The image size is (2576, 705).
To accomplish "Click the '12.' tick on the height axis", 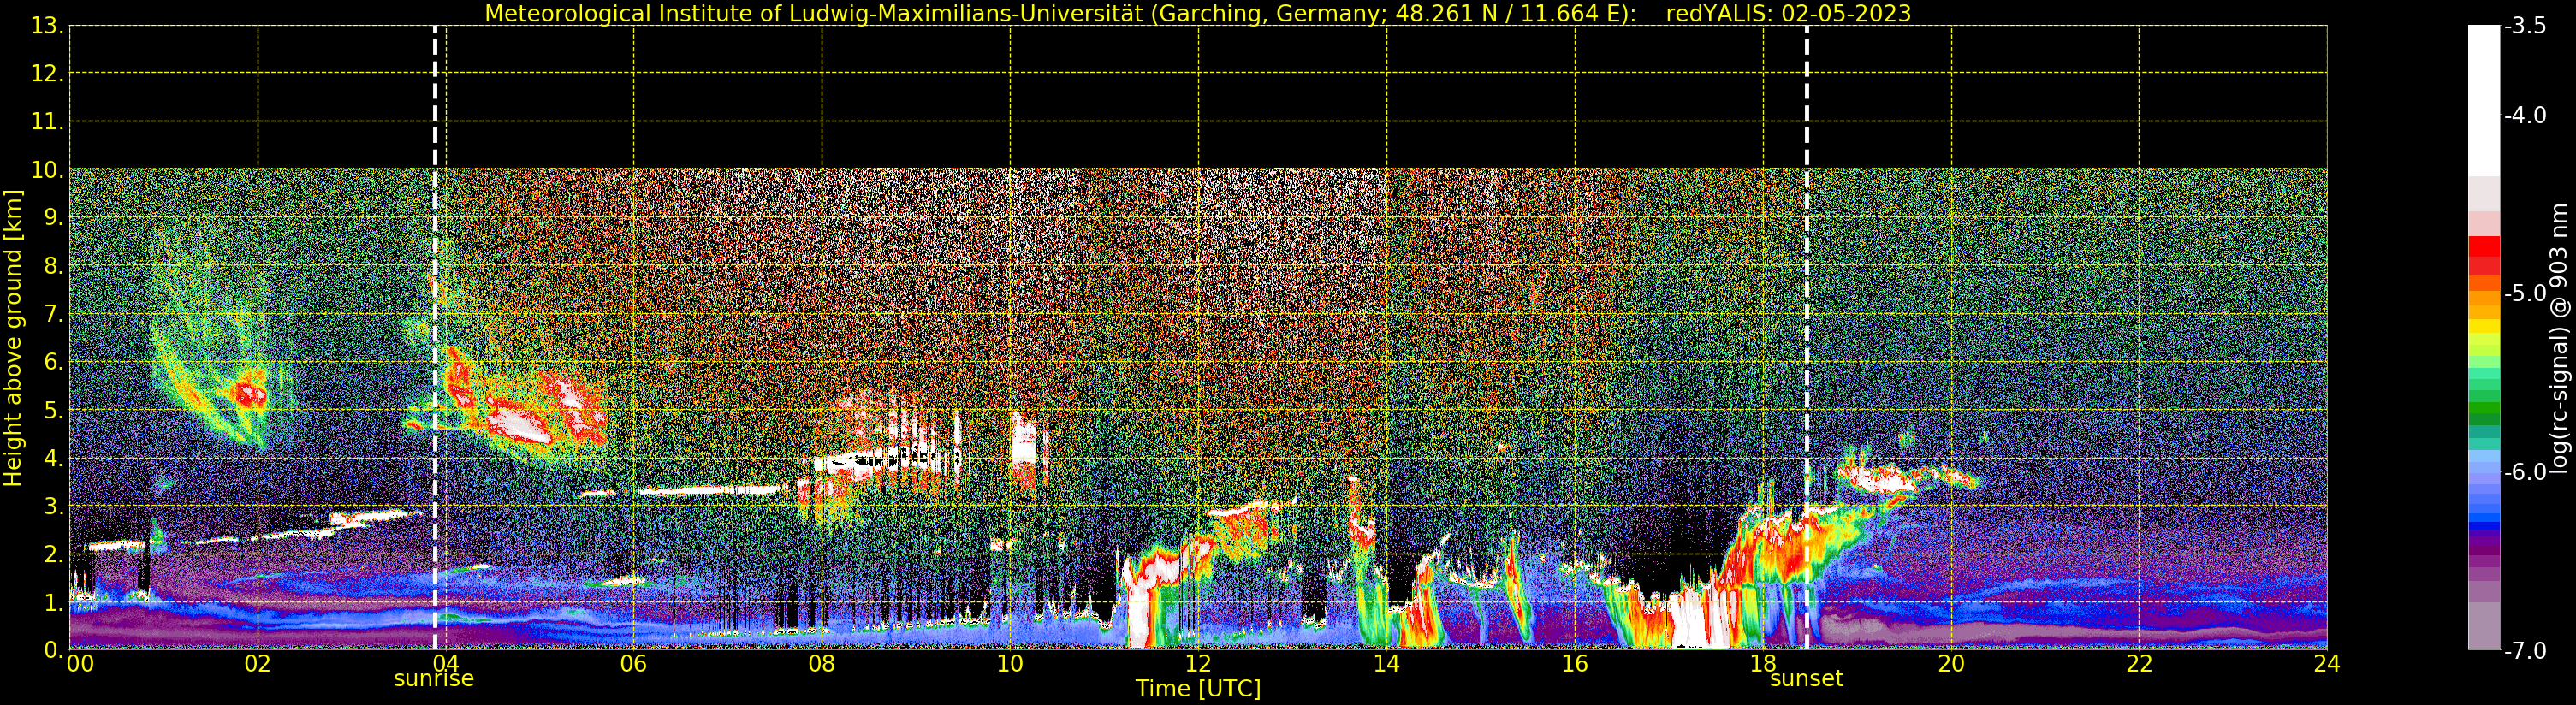I will (47, 74).
